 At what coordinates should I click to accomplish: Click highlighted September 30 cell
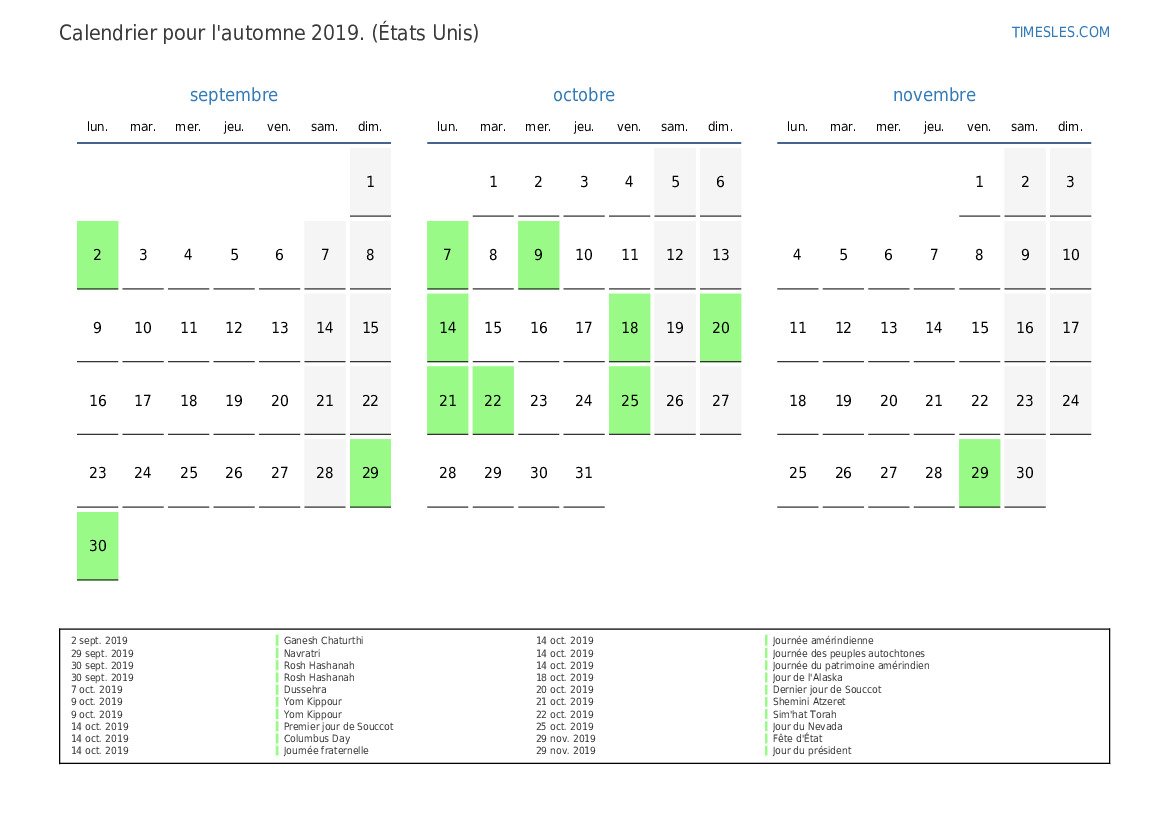tap(98, 546)
